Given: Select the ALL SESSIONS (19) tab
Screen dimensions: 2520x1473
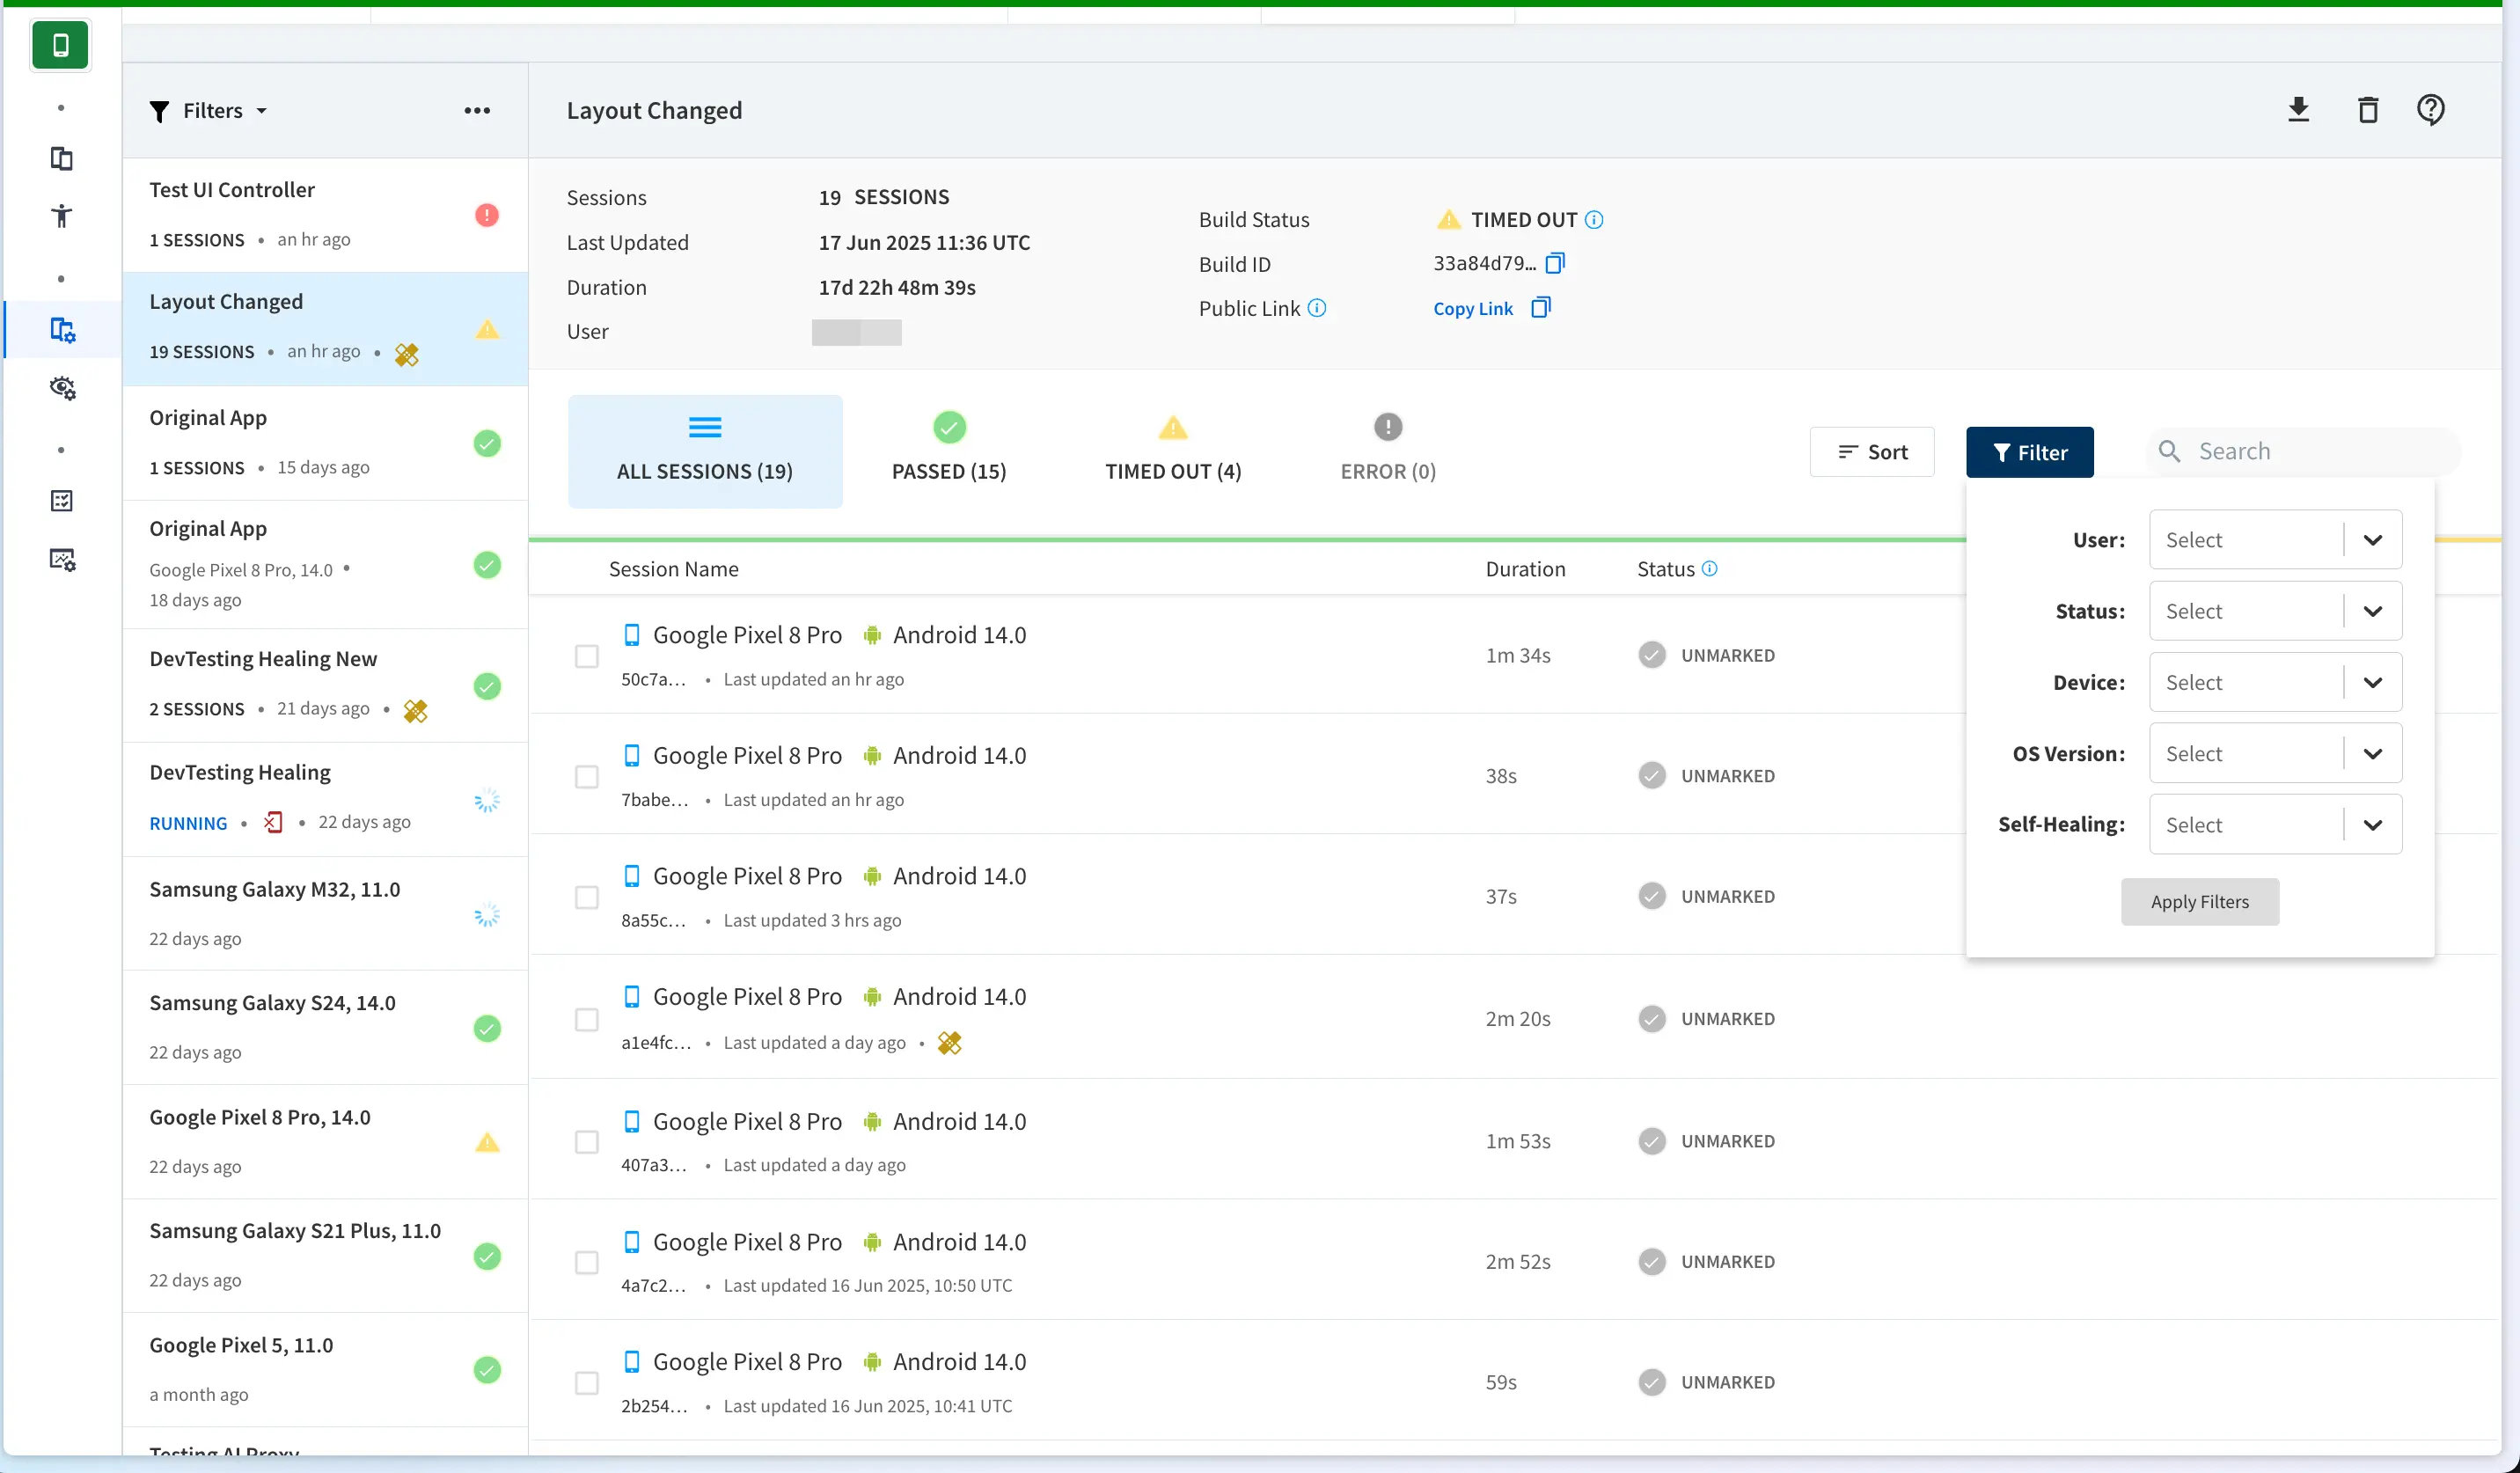Looking at the screenshot, I should [x=705, y=451].
